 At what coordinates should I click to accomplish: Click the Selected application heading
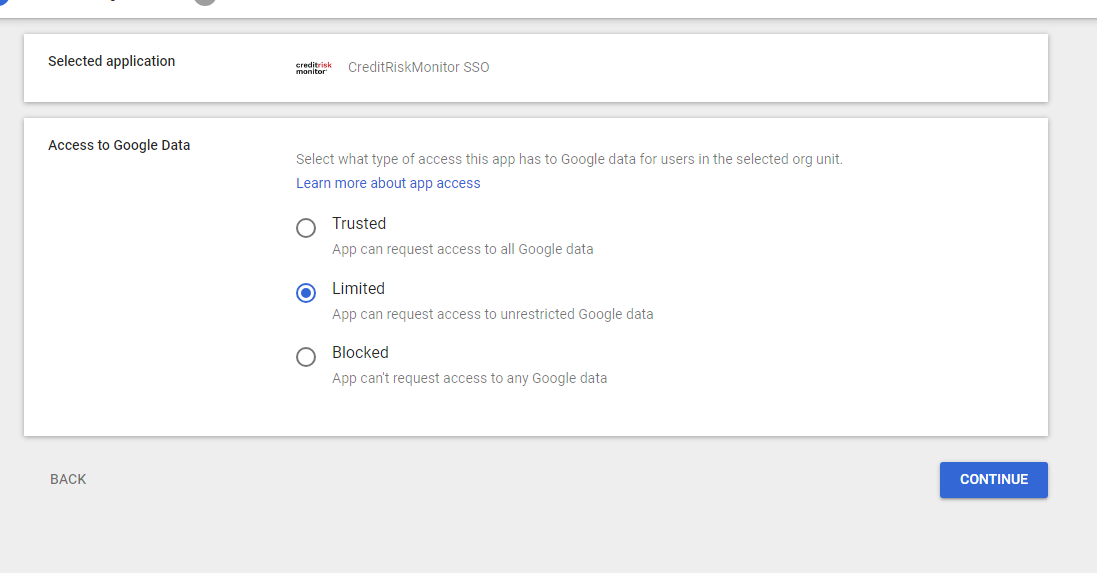111,61
